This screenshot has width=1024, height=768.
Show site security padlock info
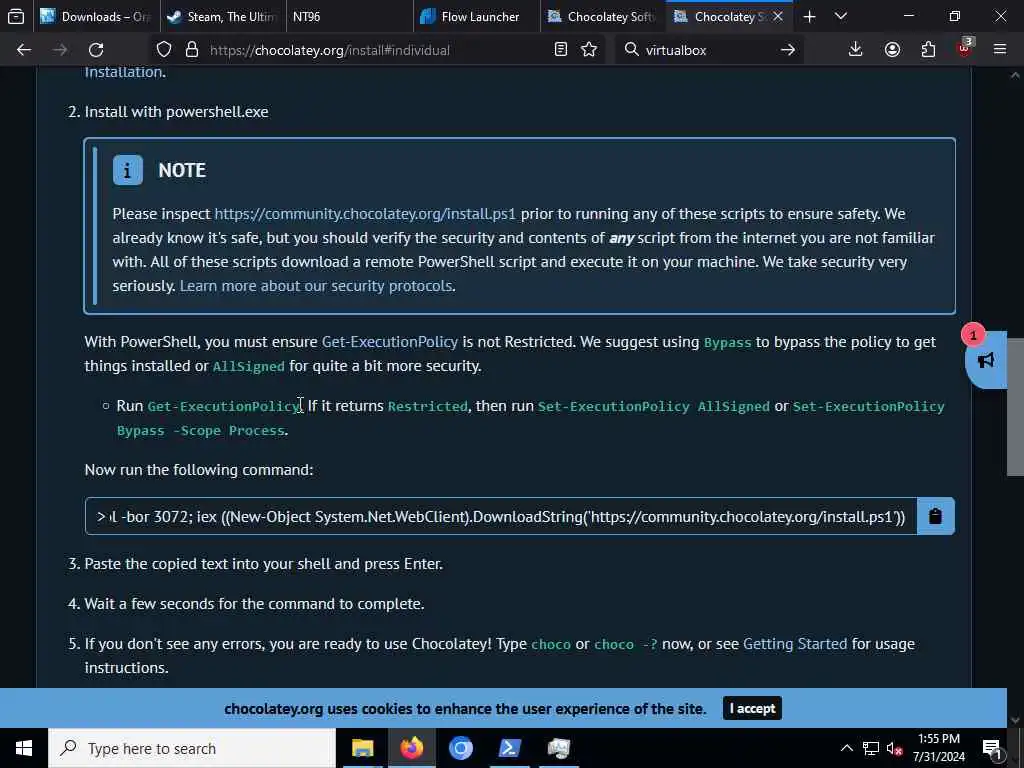click(191, 50)
